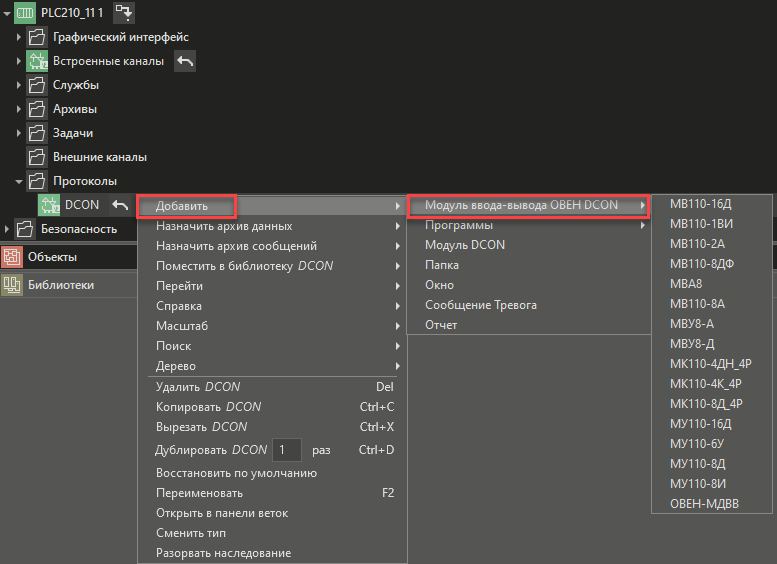The image size is (777, 564).
Task: Click the Библиотеки panel icon
Action: [12, 285]
